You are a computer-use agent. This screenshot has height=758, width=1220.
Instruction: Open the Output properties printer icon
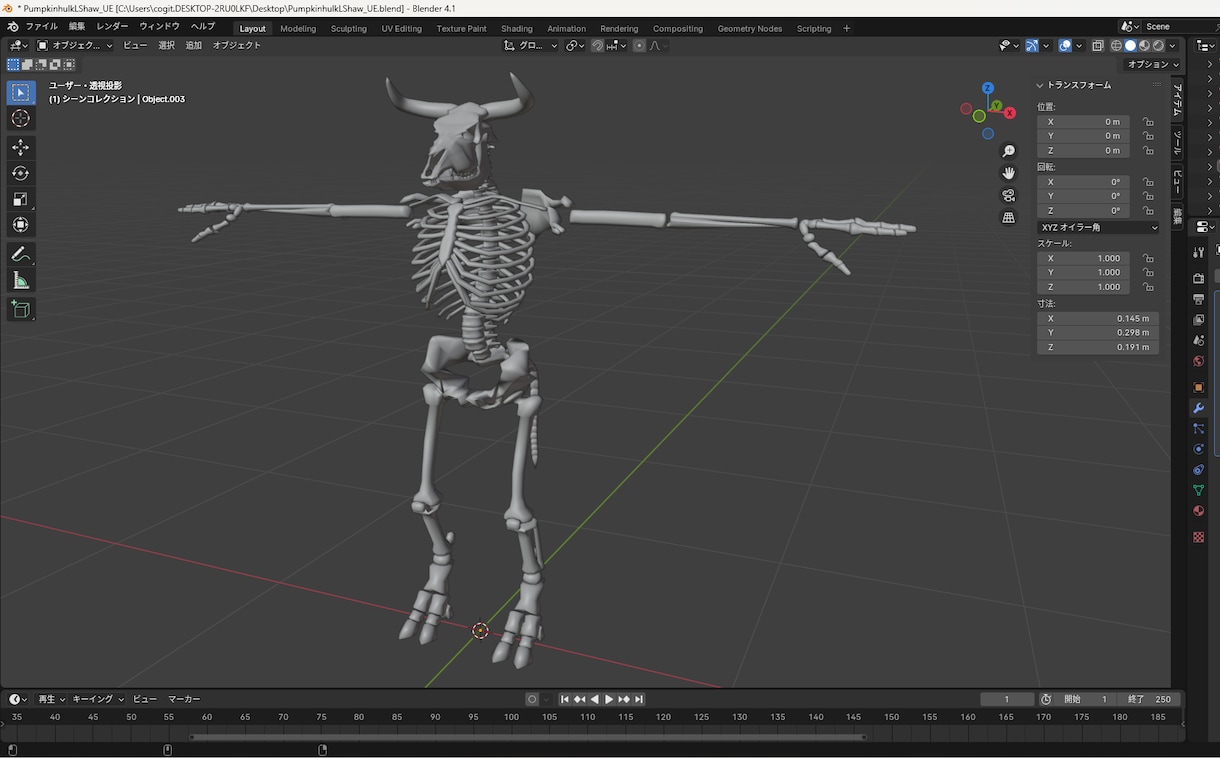tap(1198, 299)
